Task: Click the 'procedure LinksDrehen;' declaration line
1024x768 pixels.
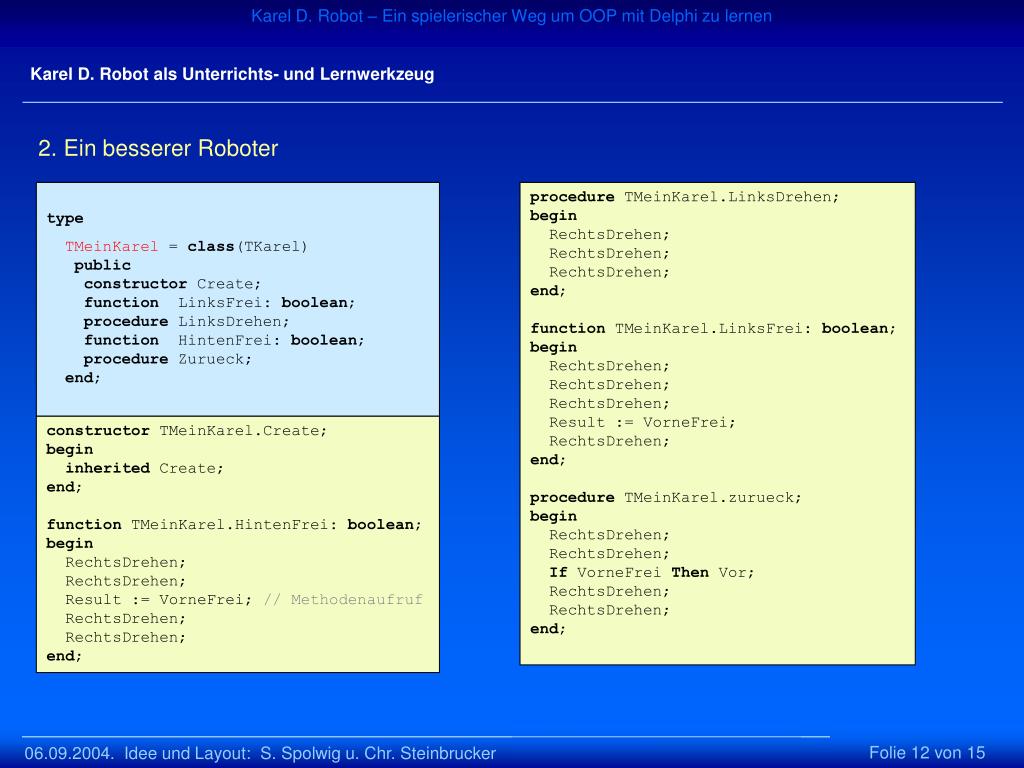Action: click(186, 322)
